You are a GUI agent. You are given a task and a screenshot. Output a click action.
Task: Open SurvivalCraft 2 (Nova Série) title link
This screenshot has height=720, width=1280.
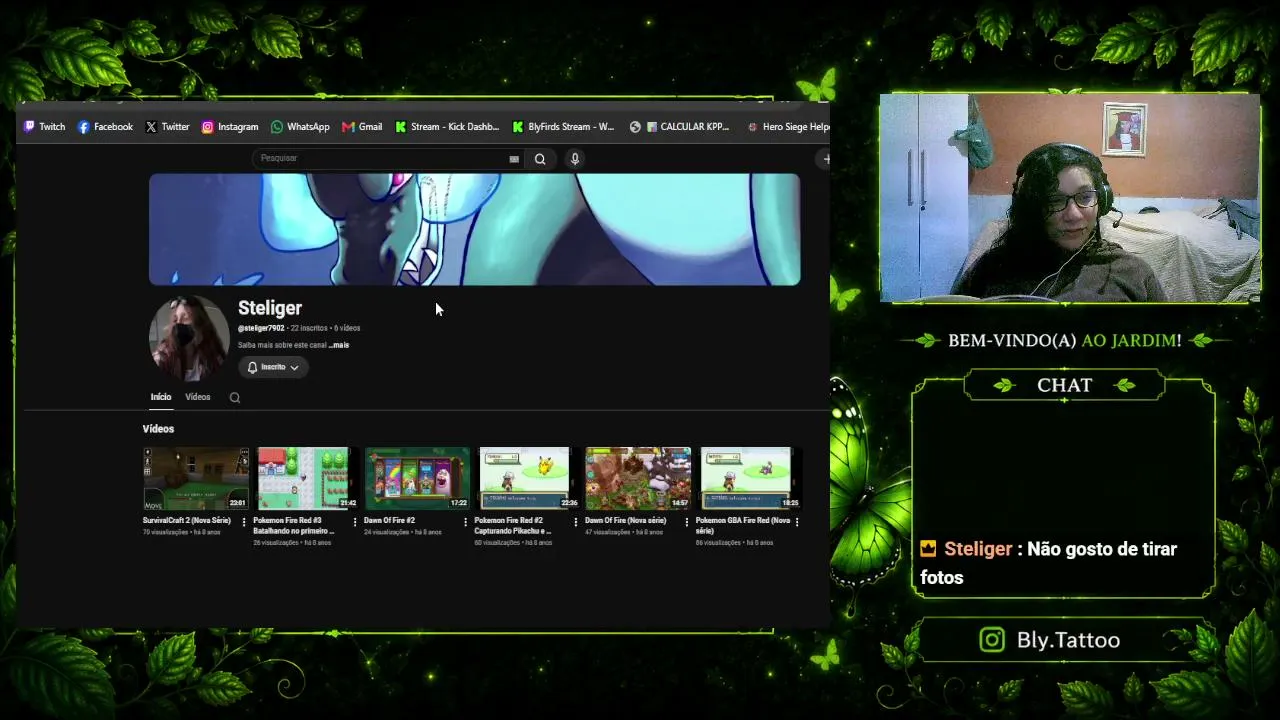187,521
